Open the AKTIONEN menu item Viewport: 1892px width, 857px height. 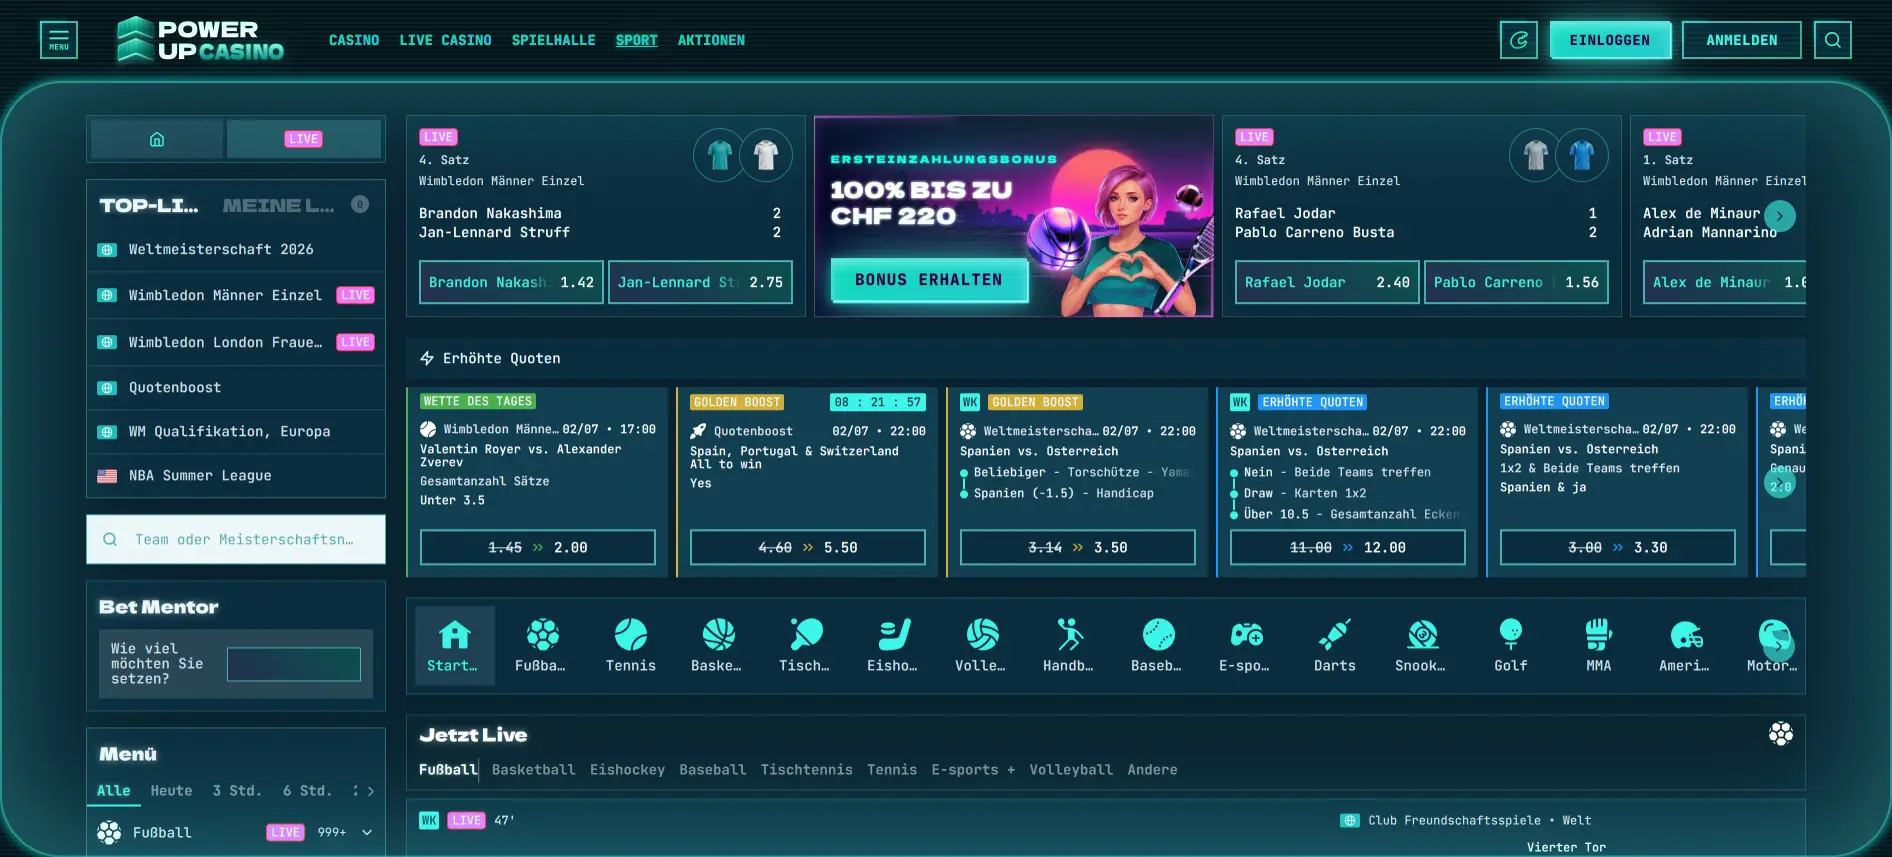point(711,40)
